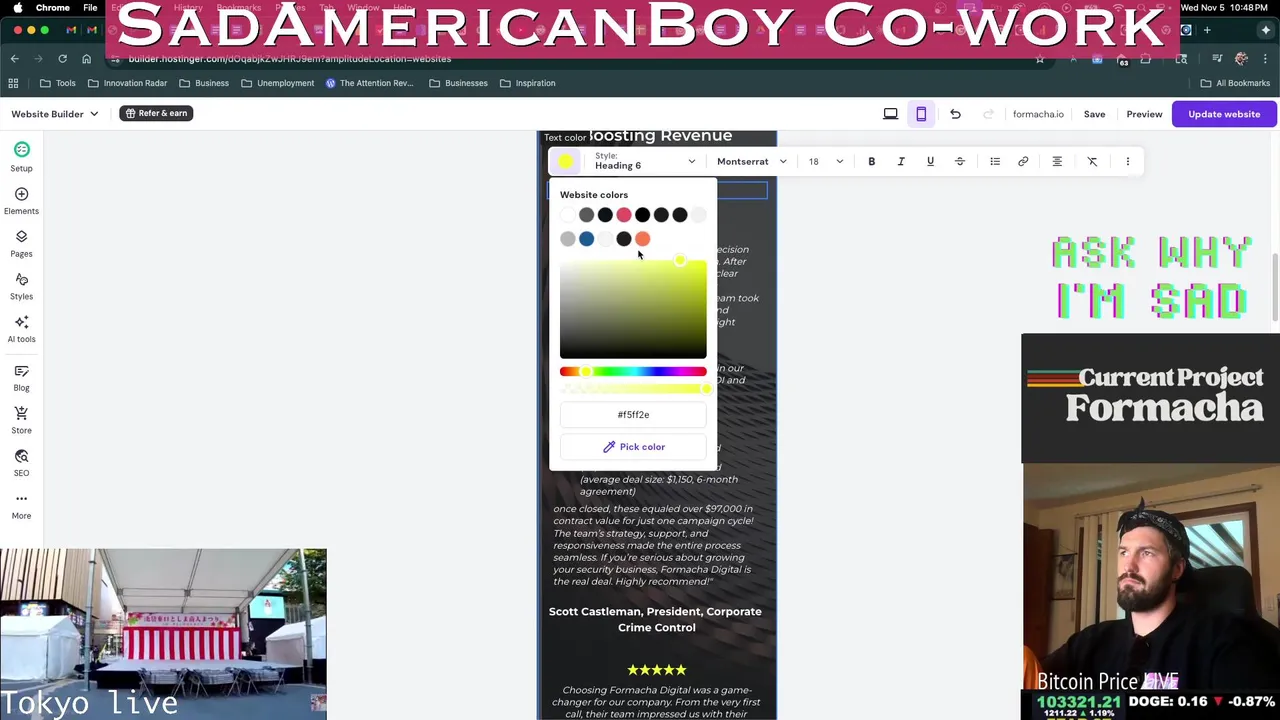
Task: Open the Montserrat font dropdown
Action: (x=751, y=161)
